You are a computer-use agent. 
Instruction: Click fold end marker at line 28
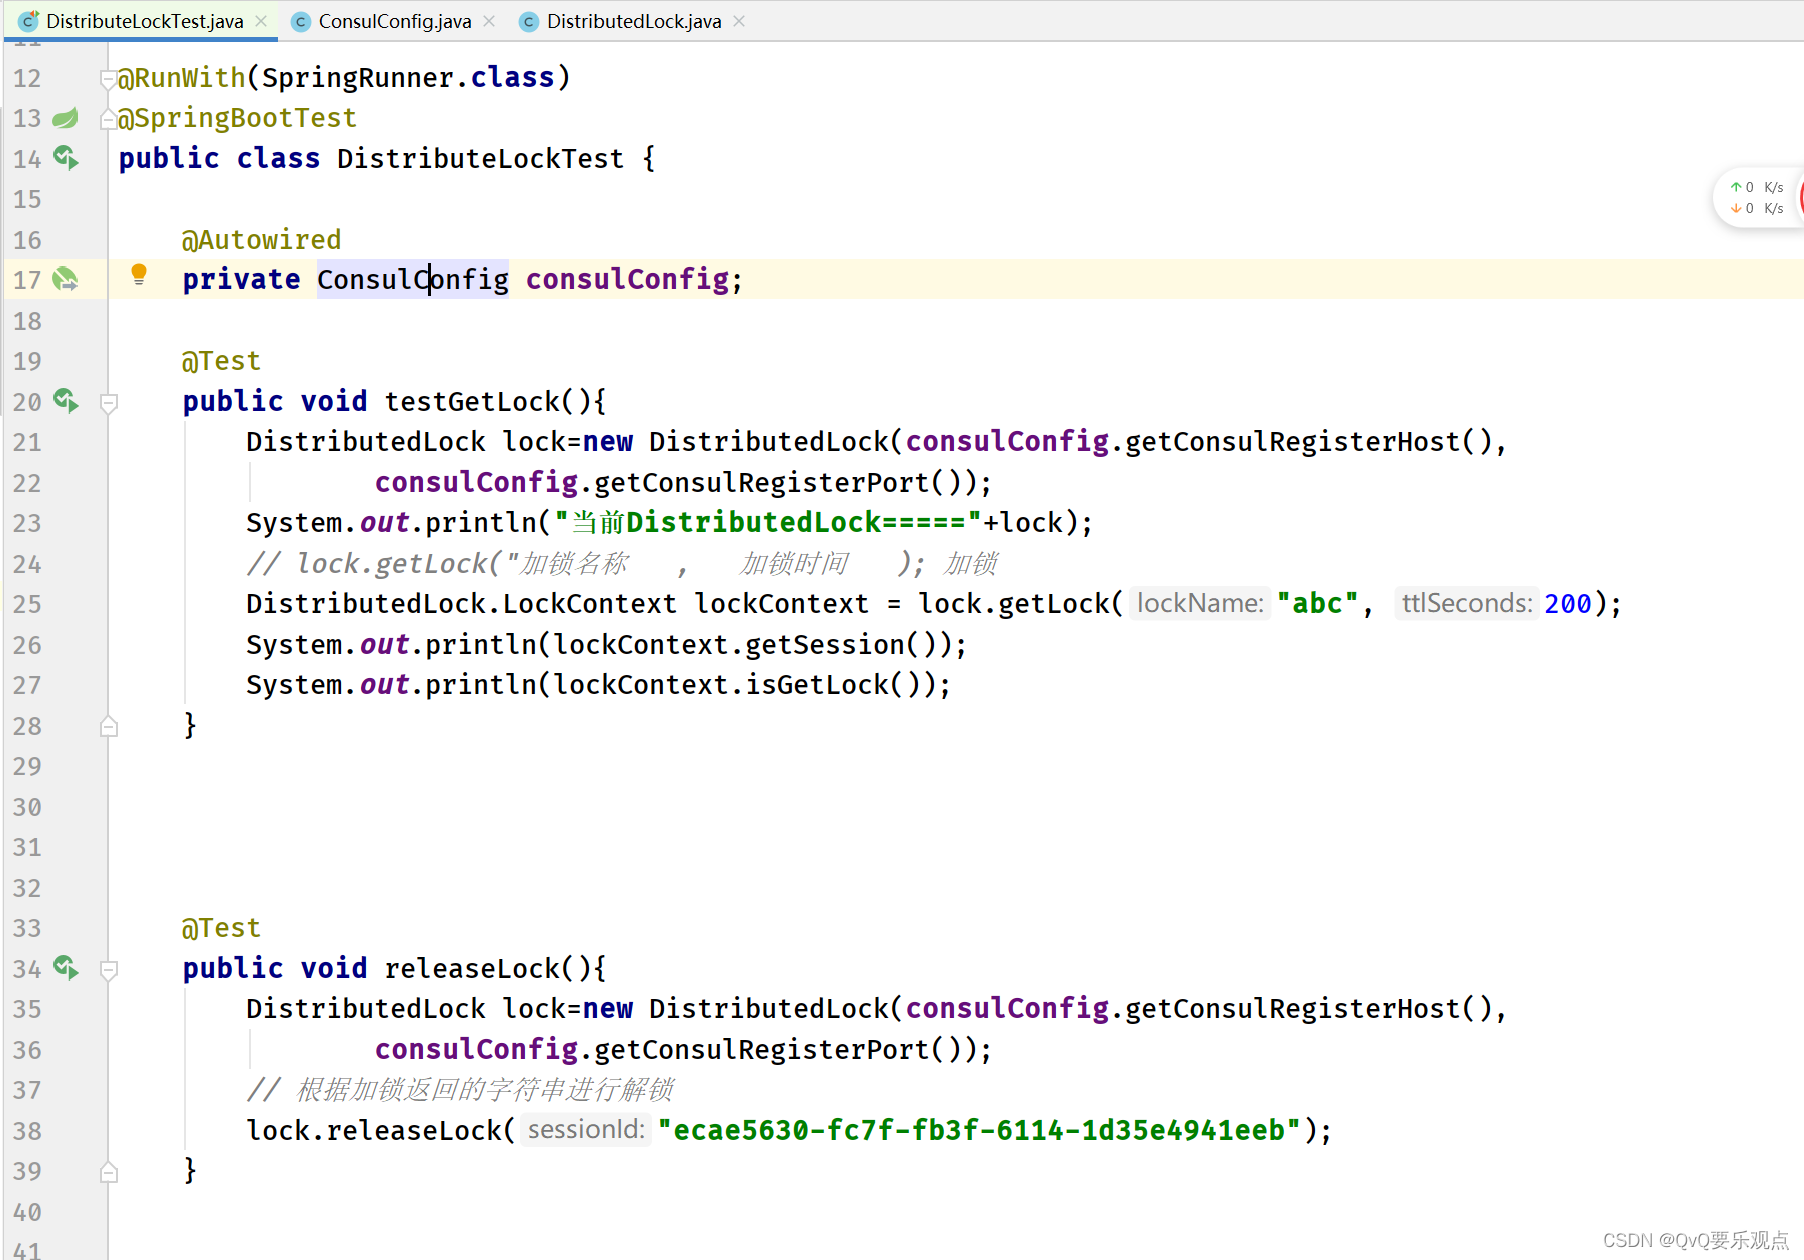pos(109,727)
